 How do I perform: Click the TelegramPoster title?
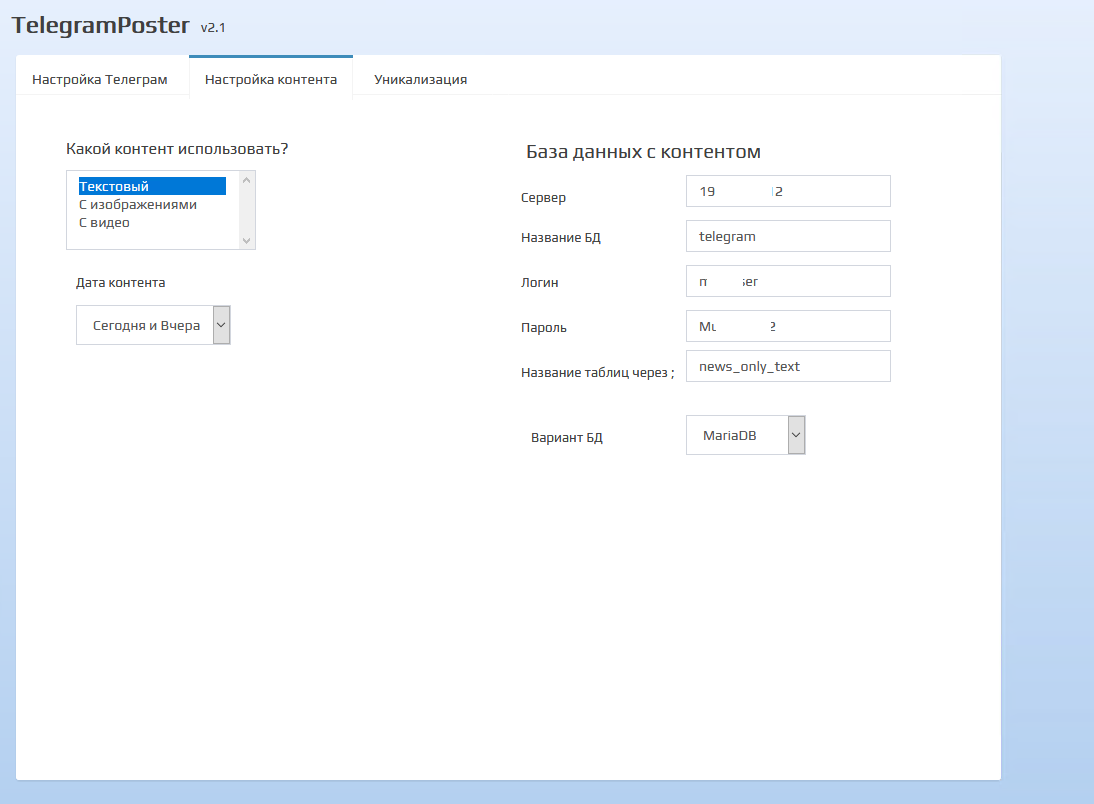click(100, 25)
